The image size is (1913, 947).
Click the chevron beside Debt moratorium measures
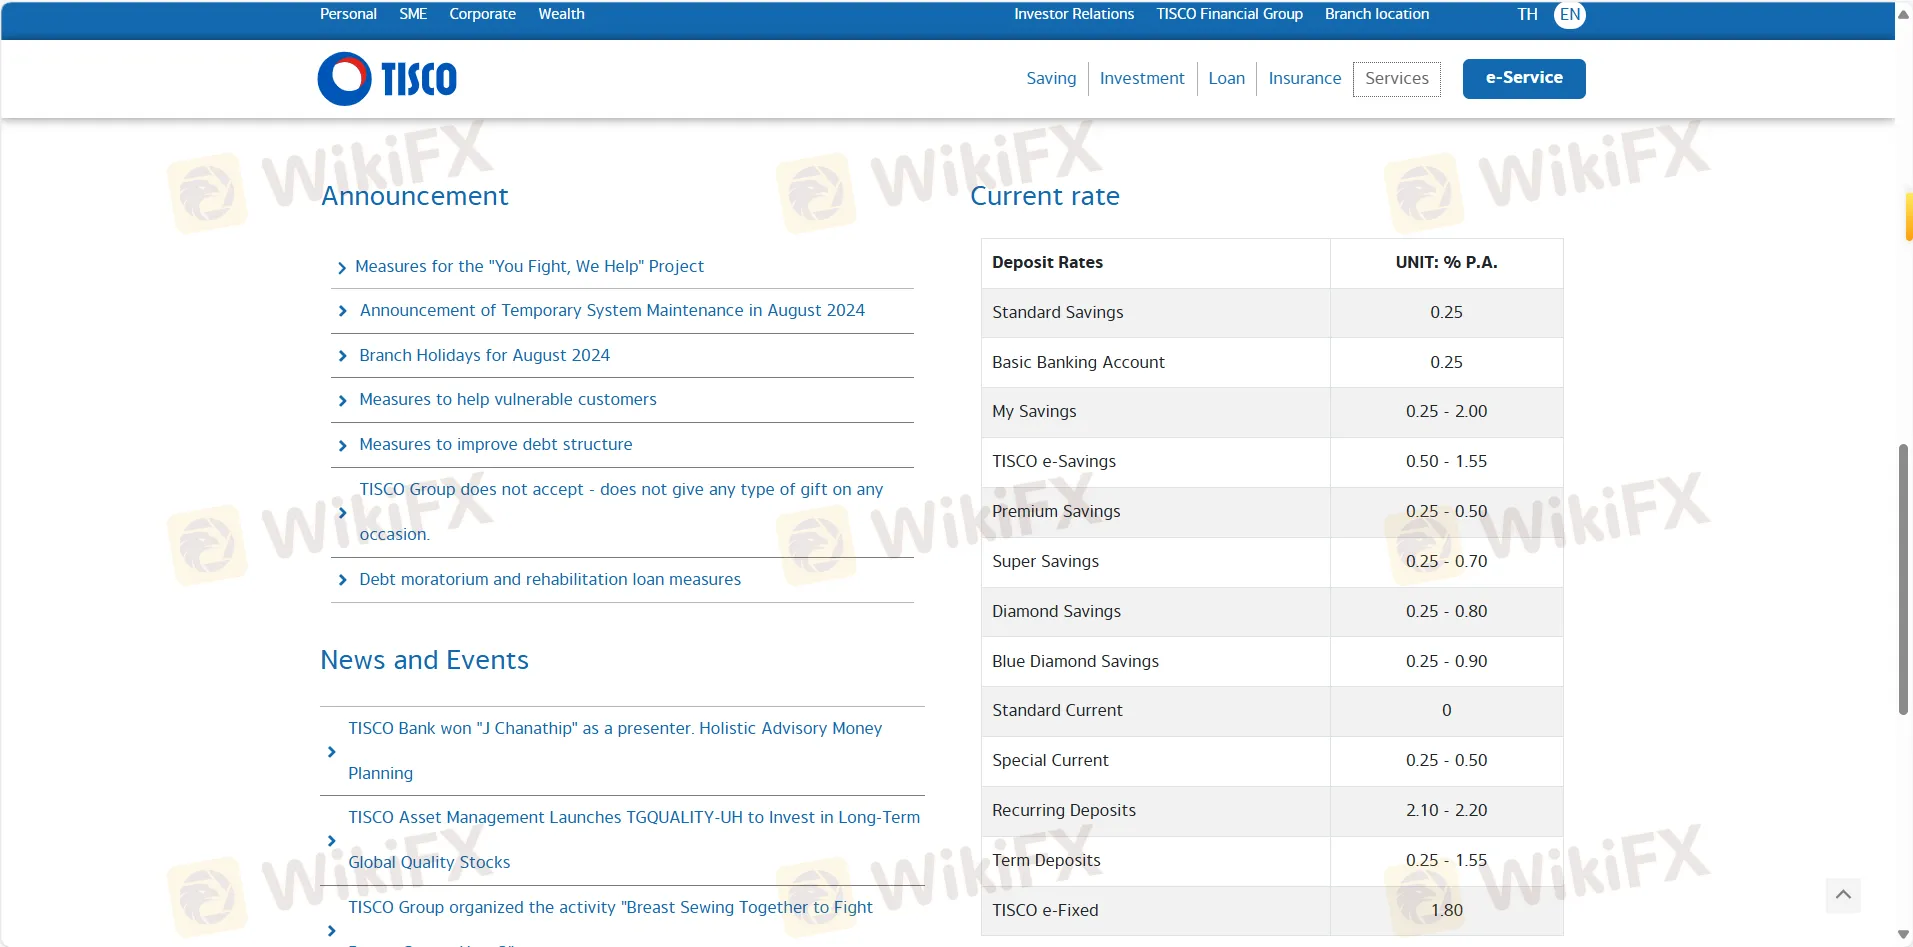point(342,580)
